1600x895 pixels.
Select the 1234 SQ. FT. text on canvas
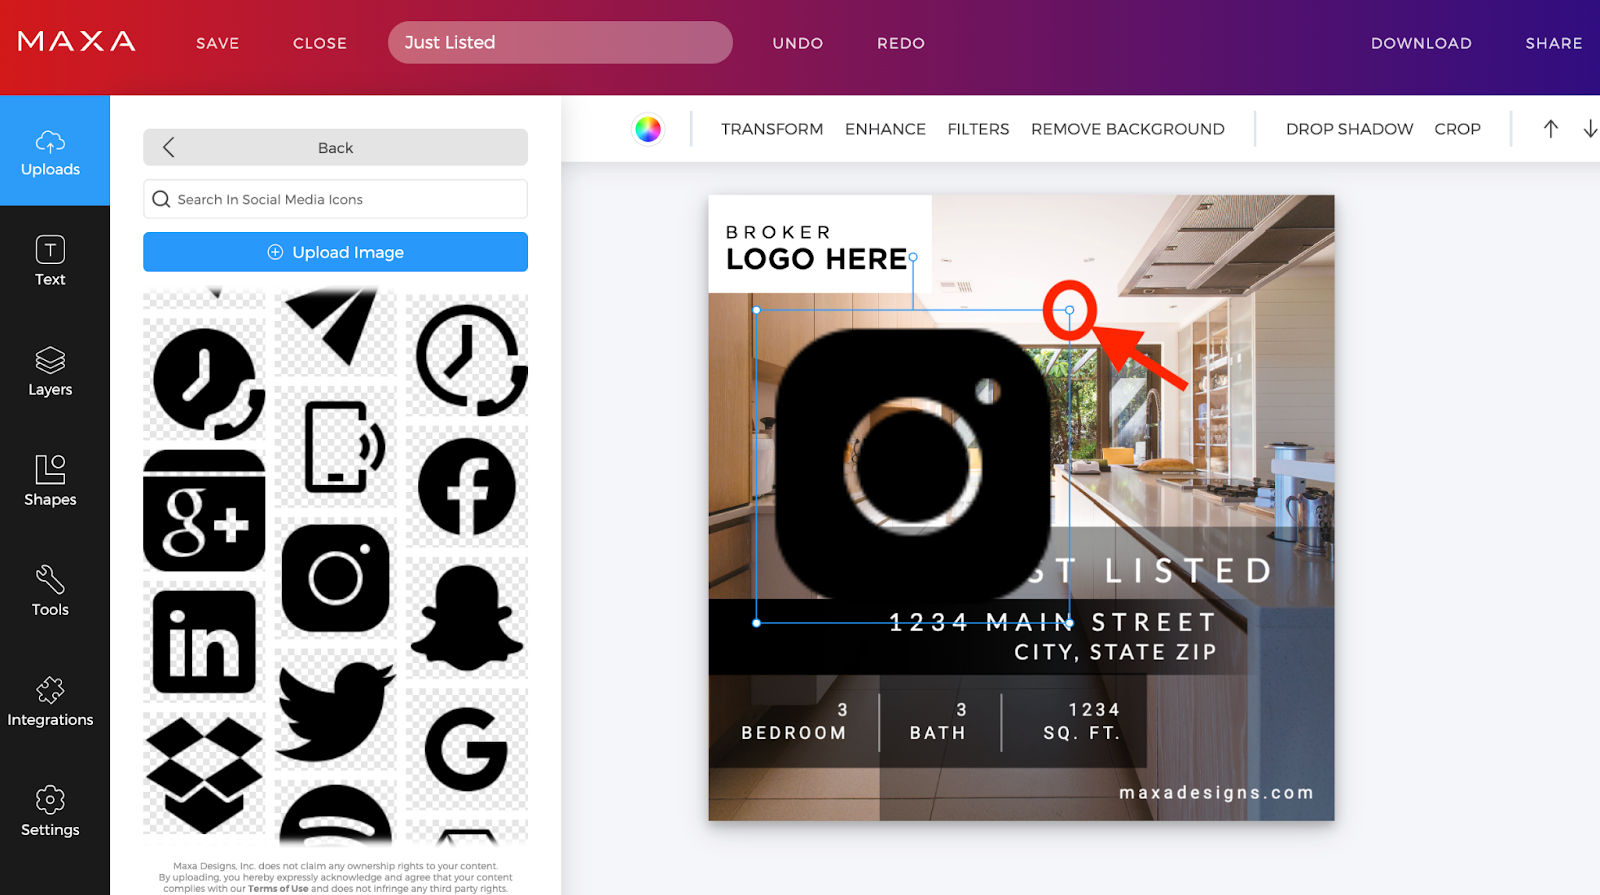pyautogui.click(x=1081, y=721)
